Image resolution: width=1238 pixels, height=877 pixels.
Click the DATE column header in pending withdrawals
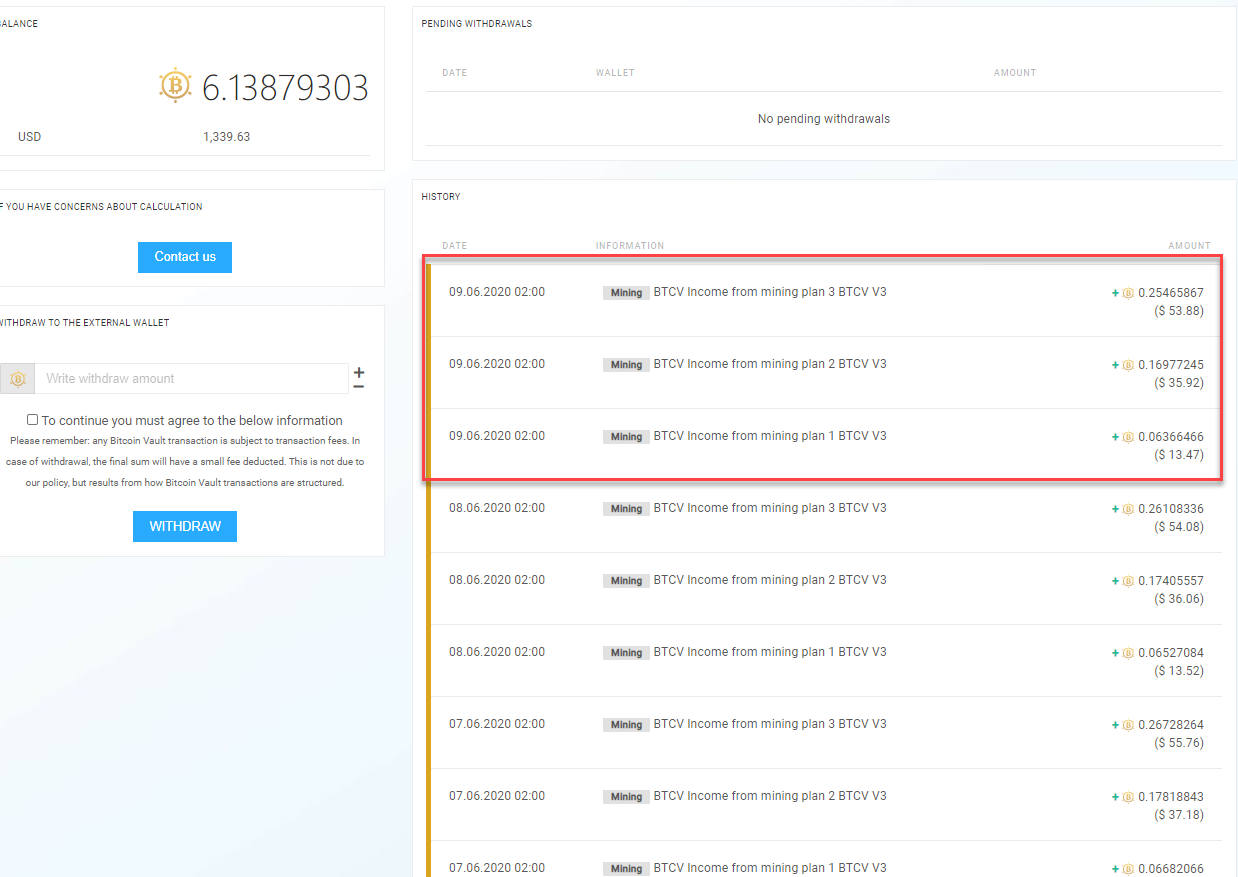coord(455,73)
